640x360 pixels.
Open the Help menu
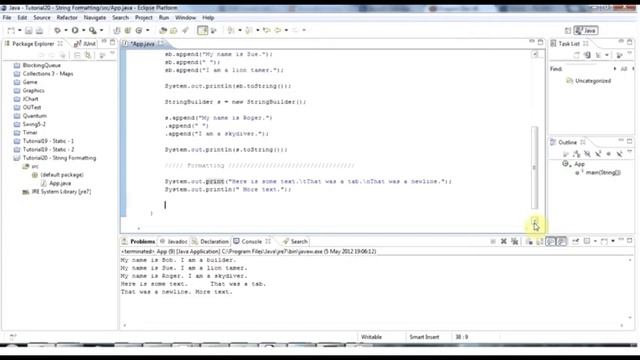(x=208, y=18)
